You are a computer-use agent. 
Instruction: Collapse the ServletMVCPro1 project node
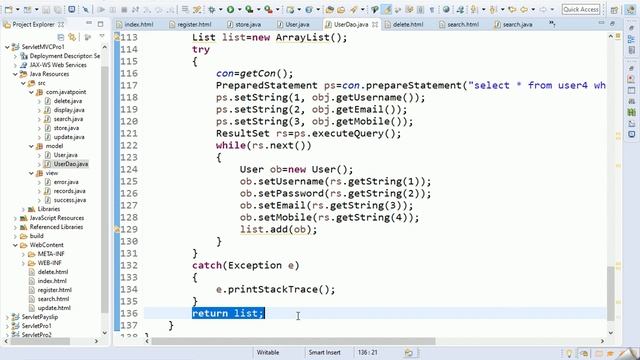7,47
